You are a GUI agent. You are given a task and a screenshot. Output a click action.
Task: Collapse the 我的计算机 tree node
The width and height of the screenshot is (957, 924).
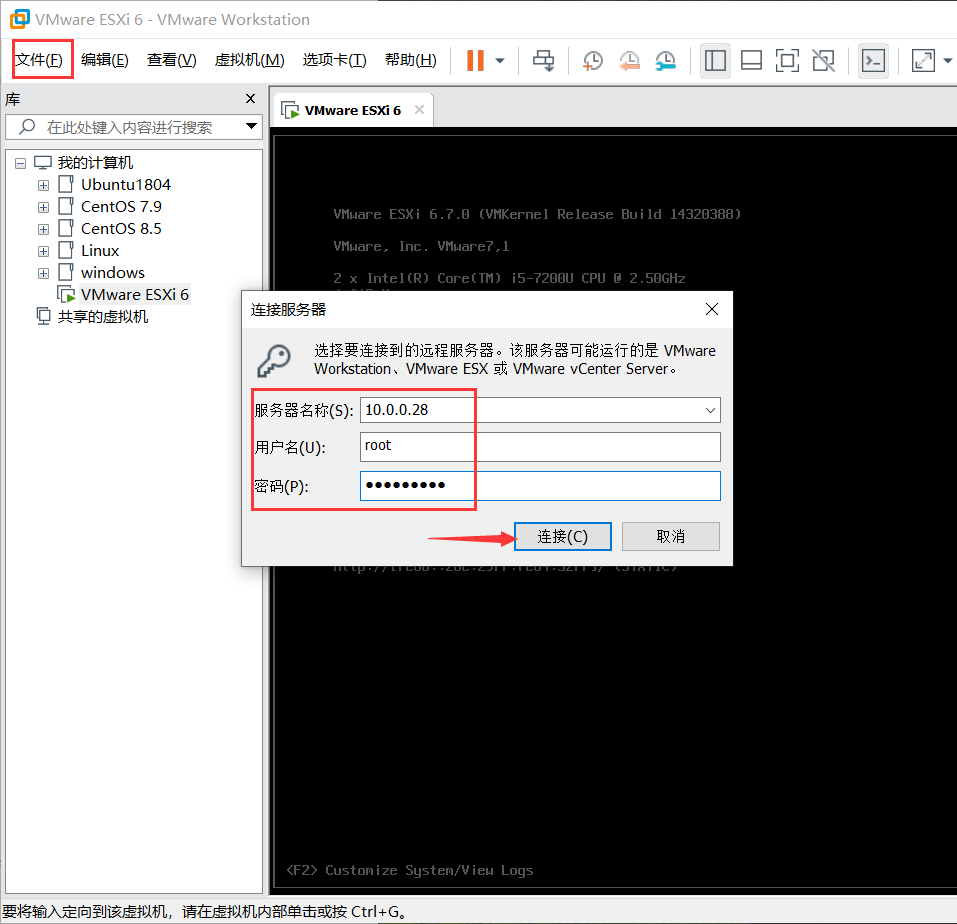[21, 163]
